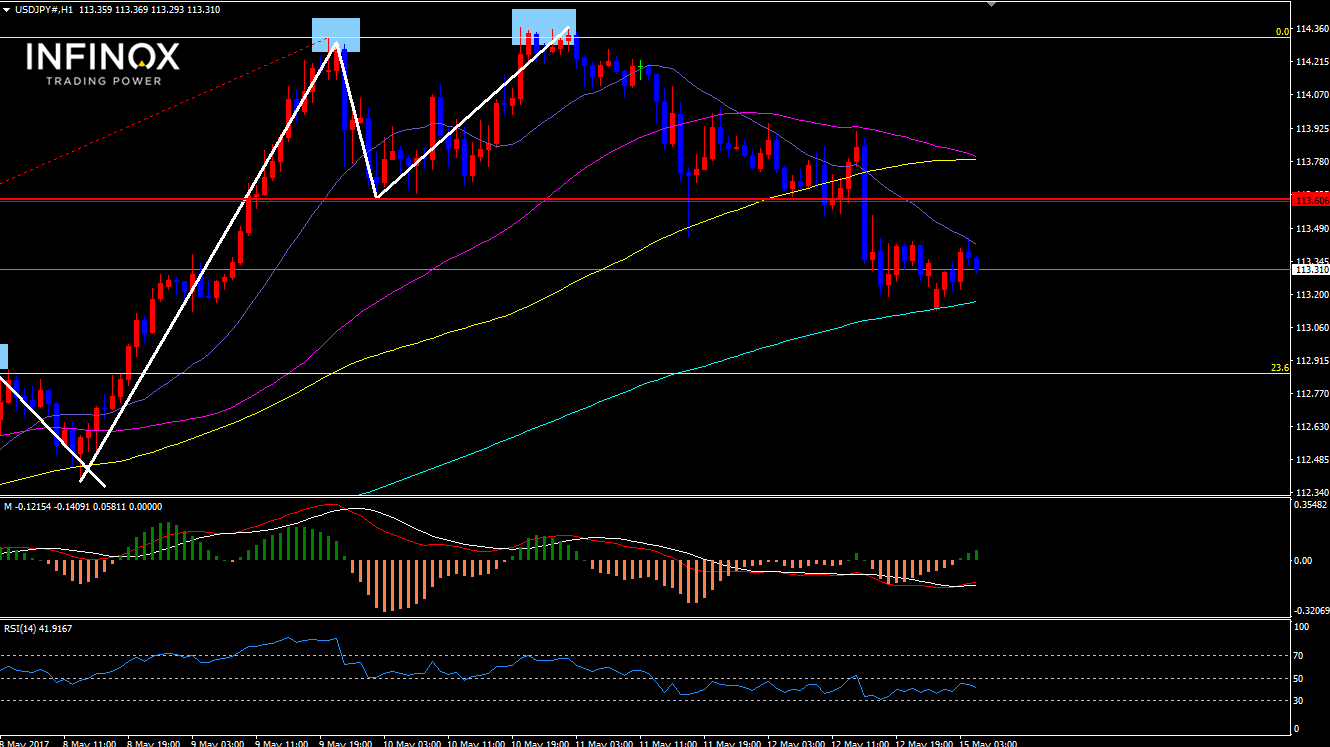Click the chart shift triangle marker at top
1330x747 pixels.
pyautogui.click(x=991, y=4)
